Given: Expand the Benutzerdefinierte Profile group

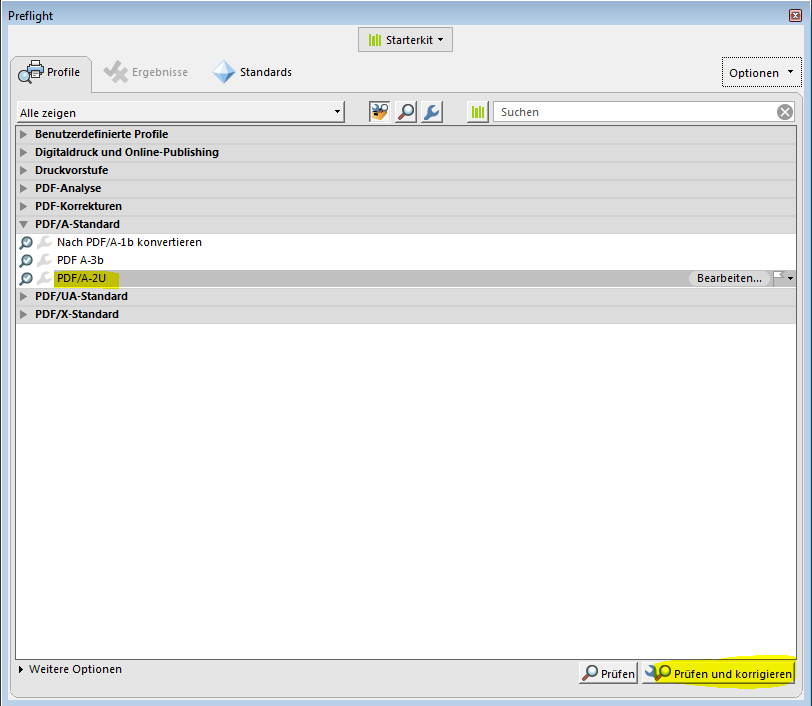Looking at the screenshot, I should 25,134.
